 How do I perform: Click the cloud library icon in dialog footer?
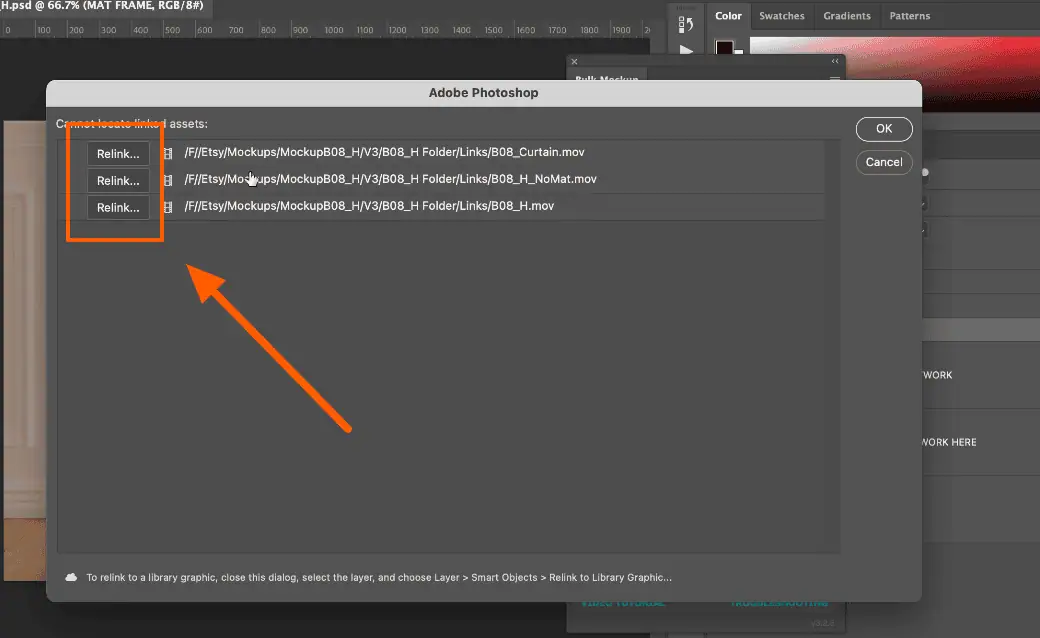tap(72, 577)
